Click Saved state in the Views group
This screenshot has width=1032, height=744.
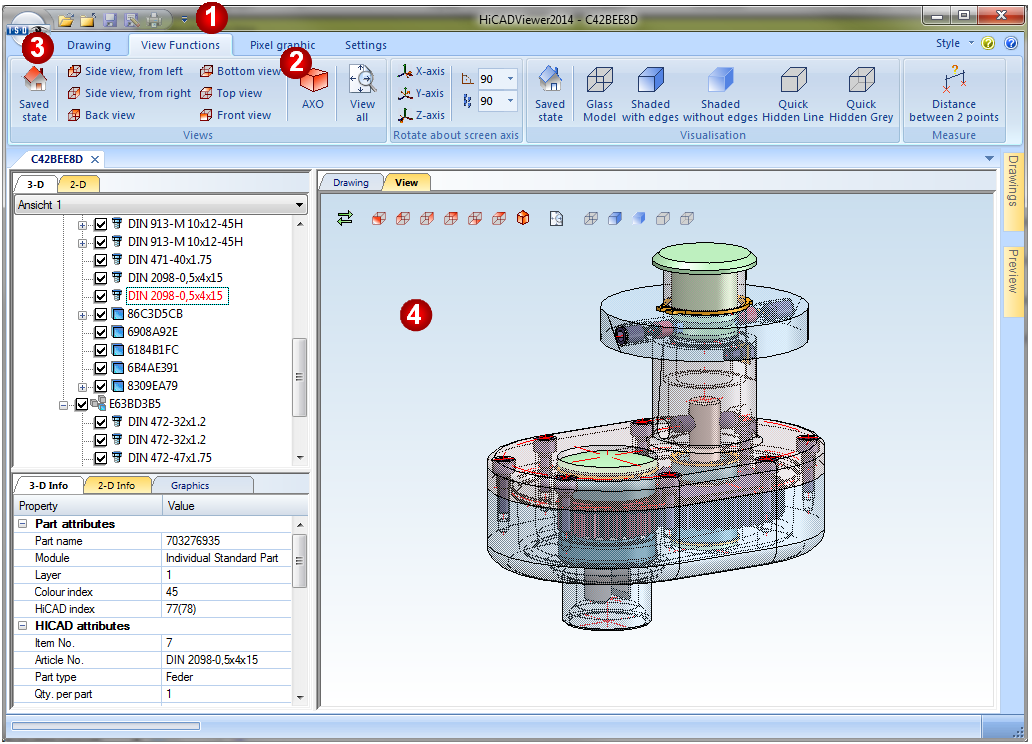[34, 93]
